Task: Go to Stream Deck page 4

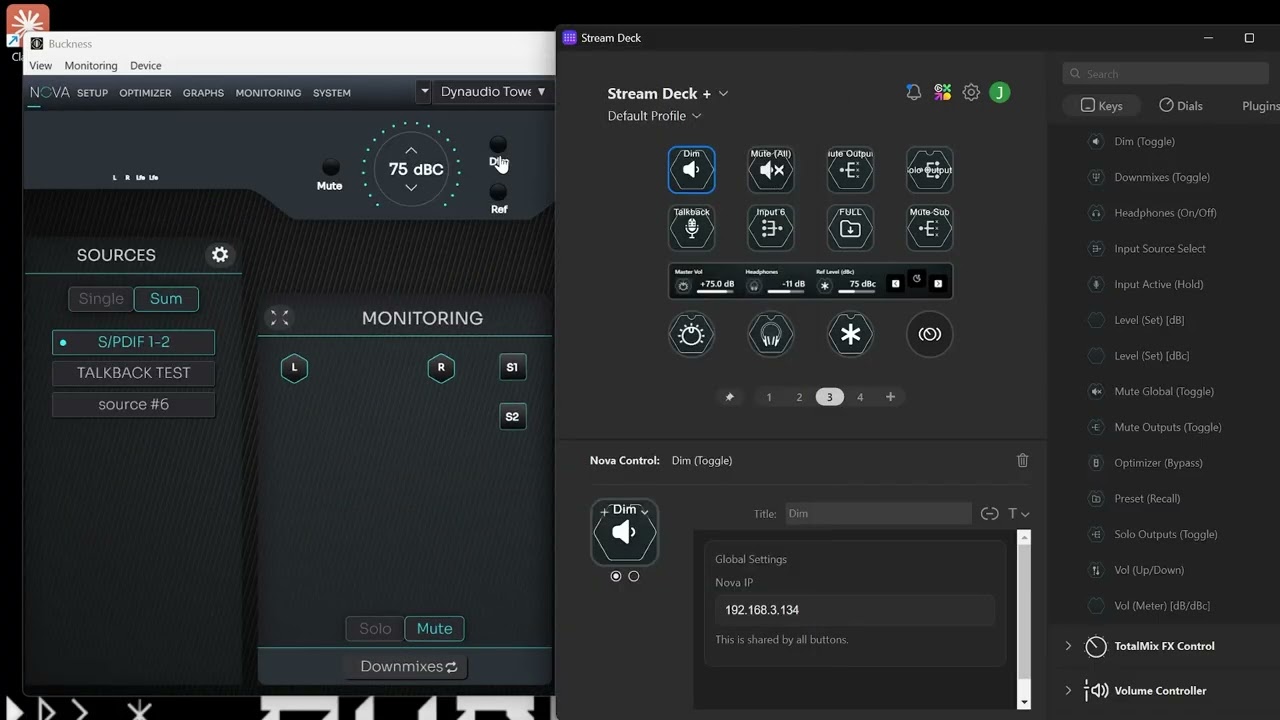Action: [860, 397]
